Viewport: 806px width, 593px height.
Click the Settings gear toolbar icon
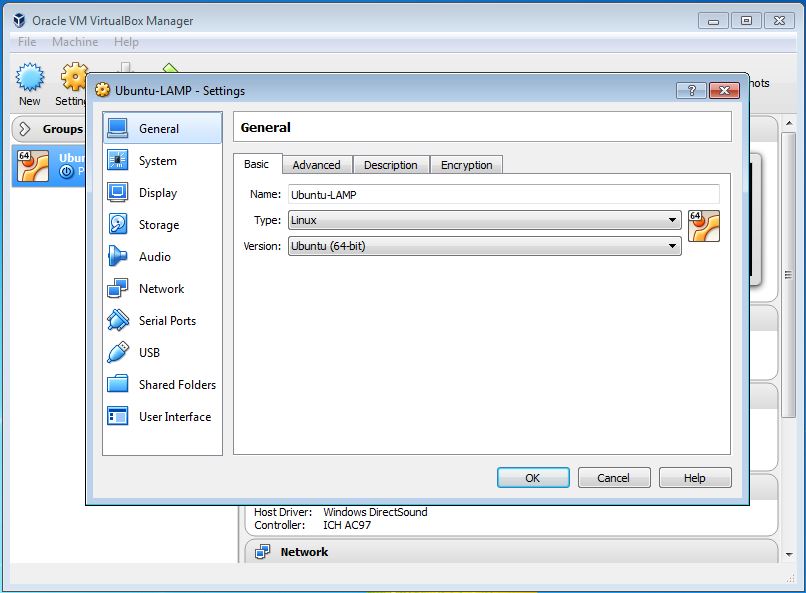pyautogui.click(x=73, y=76)
